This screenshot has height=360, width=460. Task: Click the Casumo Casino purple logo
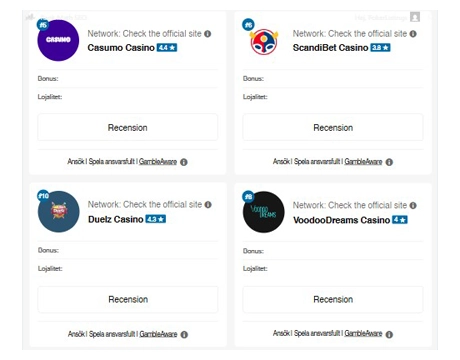coord(58,40)
